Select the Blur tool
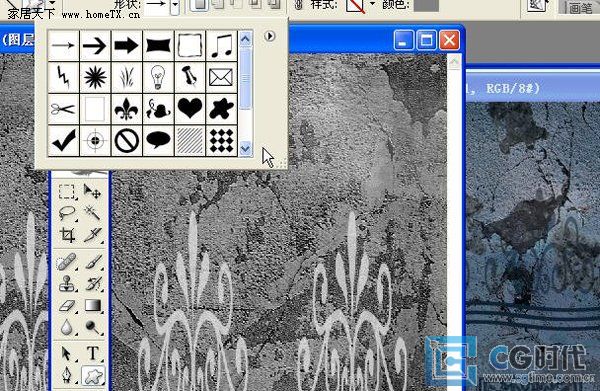Screen dimensions: 600x391 [67, 327]
